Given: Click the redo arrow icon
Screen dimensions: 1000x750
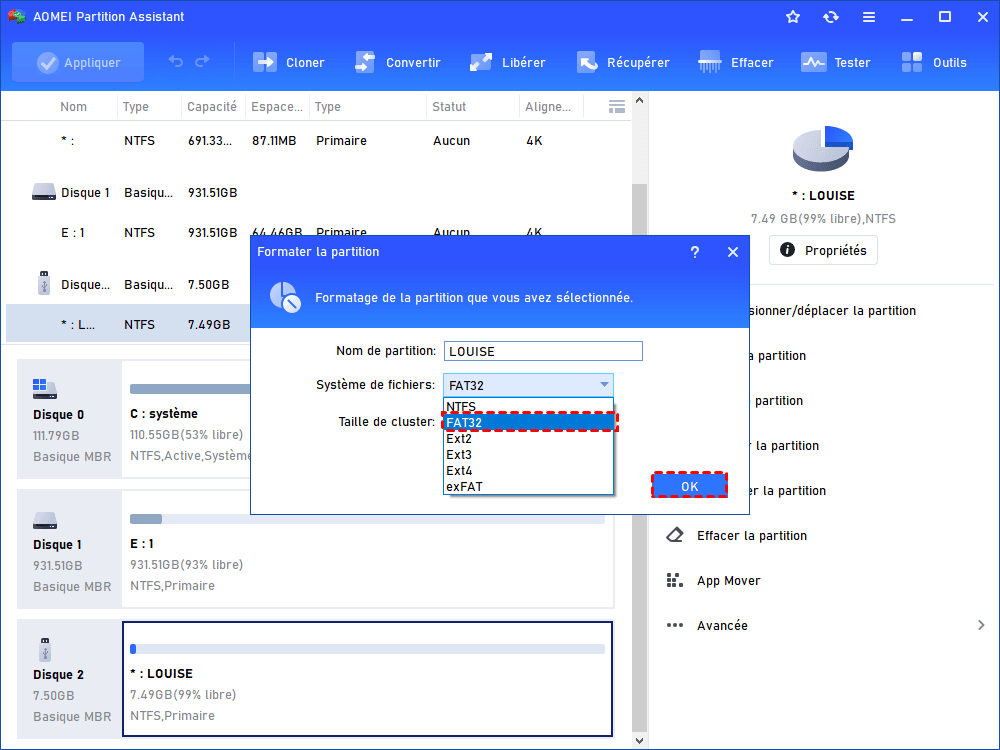Looking at the screenshot, I should [x=202, y=61].
